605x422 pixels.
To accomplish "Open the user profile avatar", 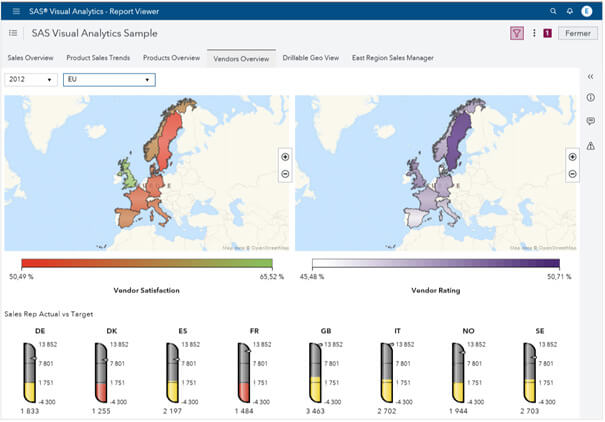I will point(586,11).
